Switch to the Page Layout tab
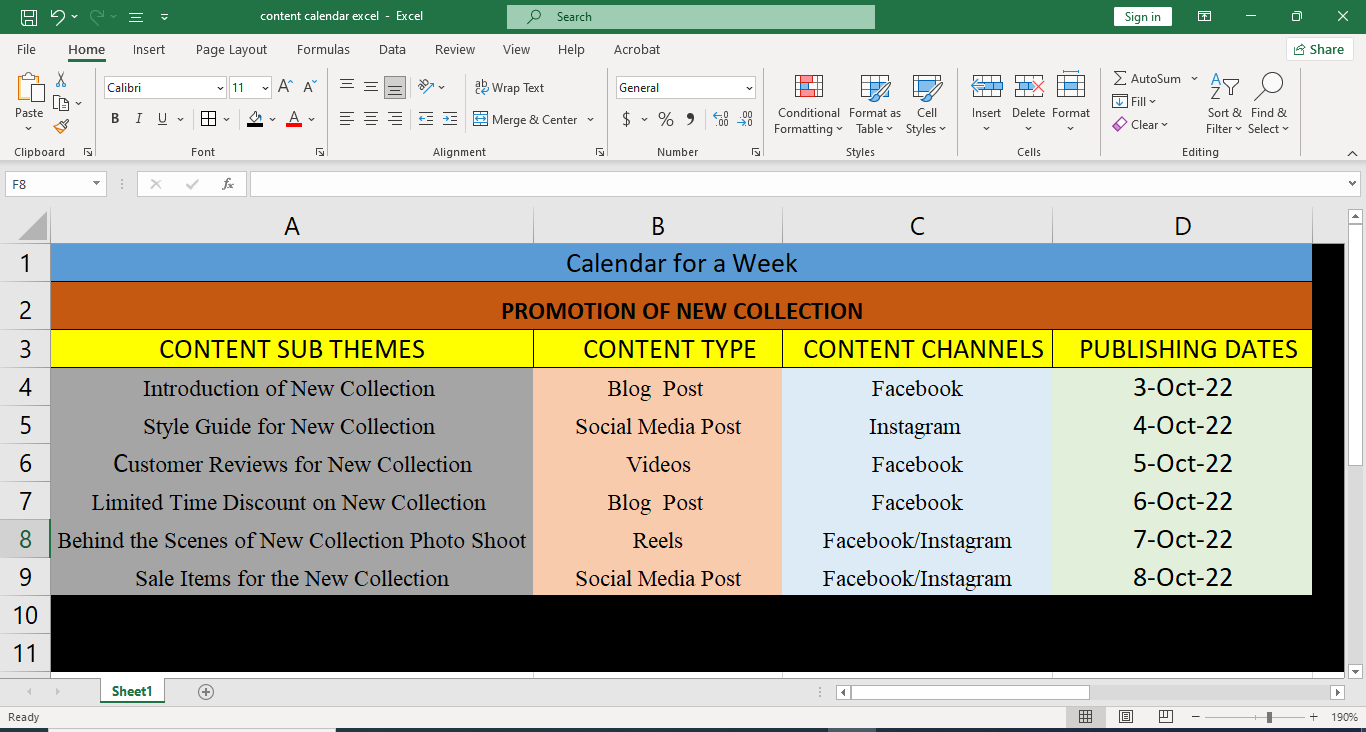Screen dimensions: 1366x732 (232, 49)
